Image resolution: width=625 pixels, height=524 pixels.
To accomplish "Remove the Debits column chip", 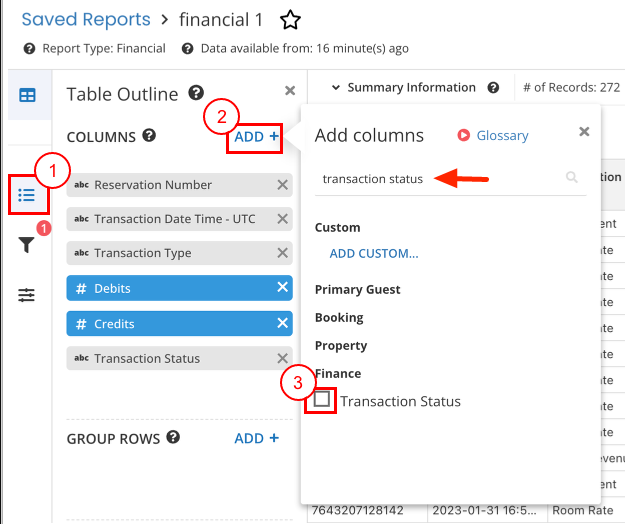I will coord(282,288).
